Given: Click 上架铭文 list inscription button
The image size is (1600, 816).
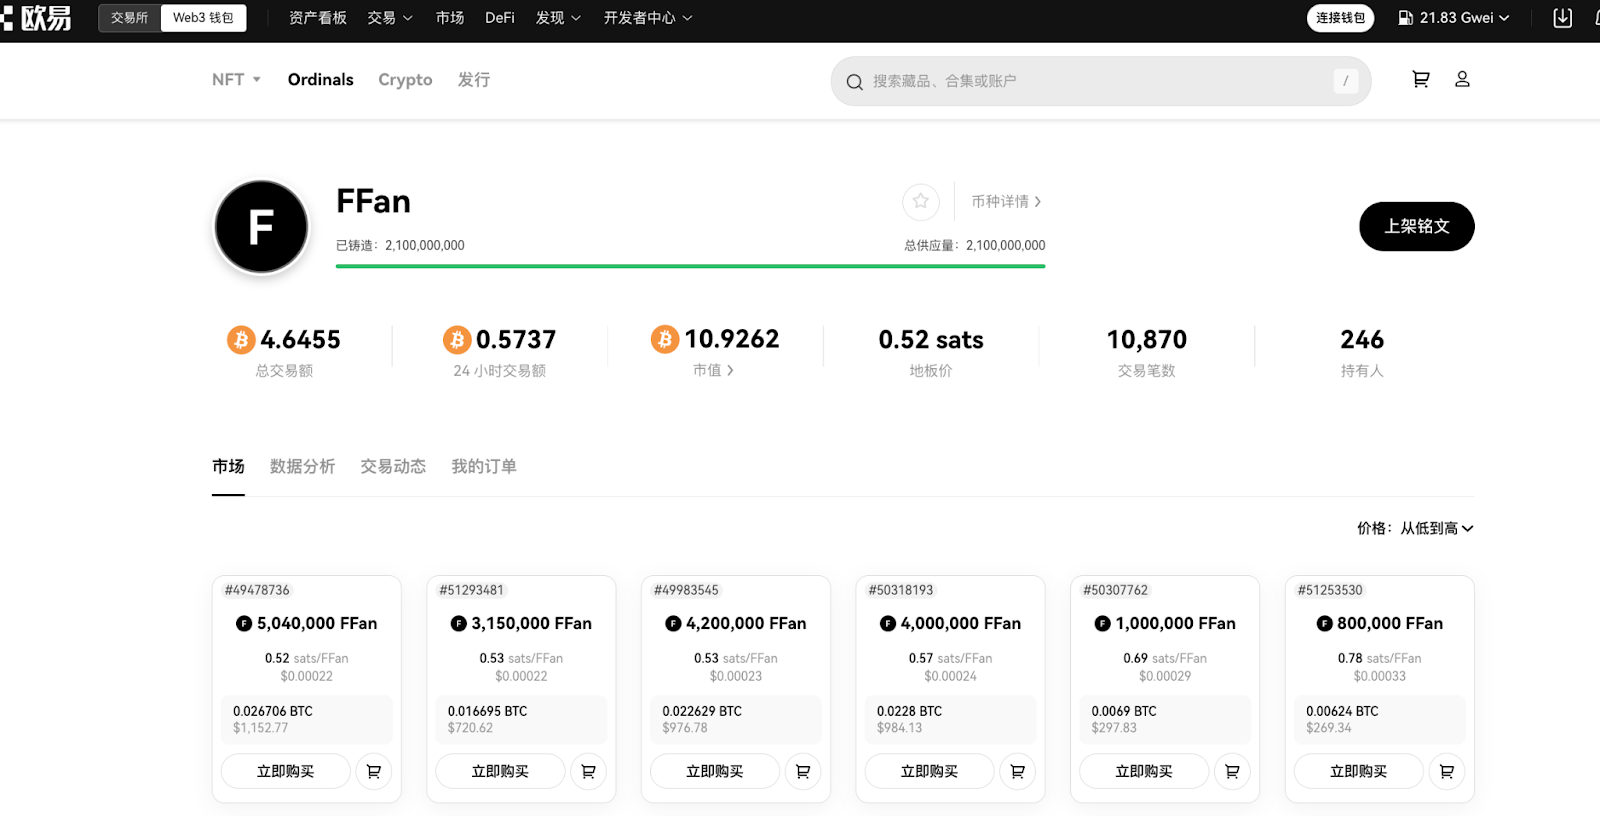Looking at the screenshot, I should [x=1416, y=226].
